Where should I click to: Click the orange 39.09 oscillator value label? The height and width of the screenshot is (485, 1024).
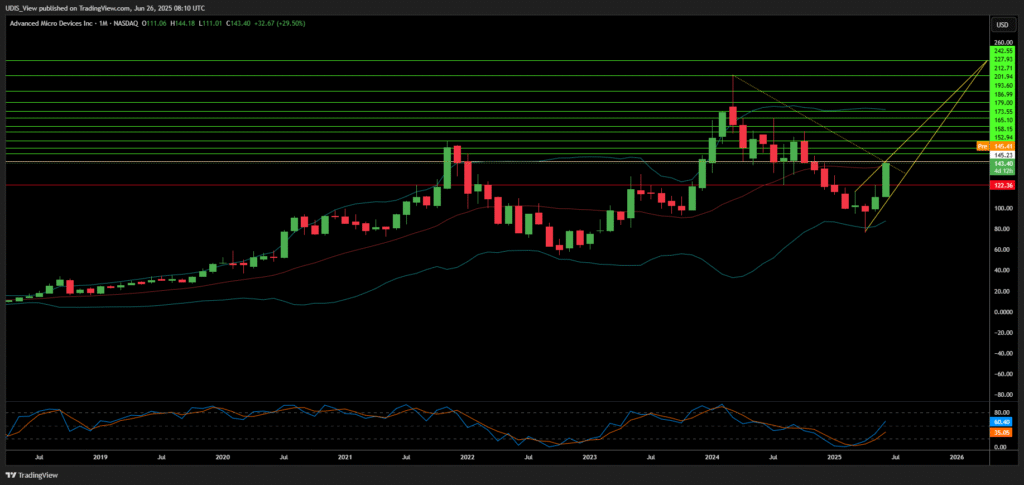click(x=1001, y=432)
